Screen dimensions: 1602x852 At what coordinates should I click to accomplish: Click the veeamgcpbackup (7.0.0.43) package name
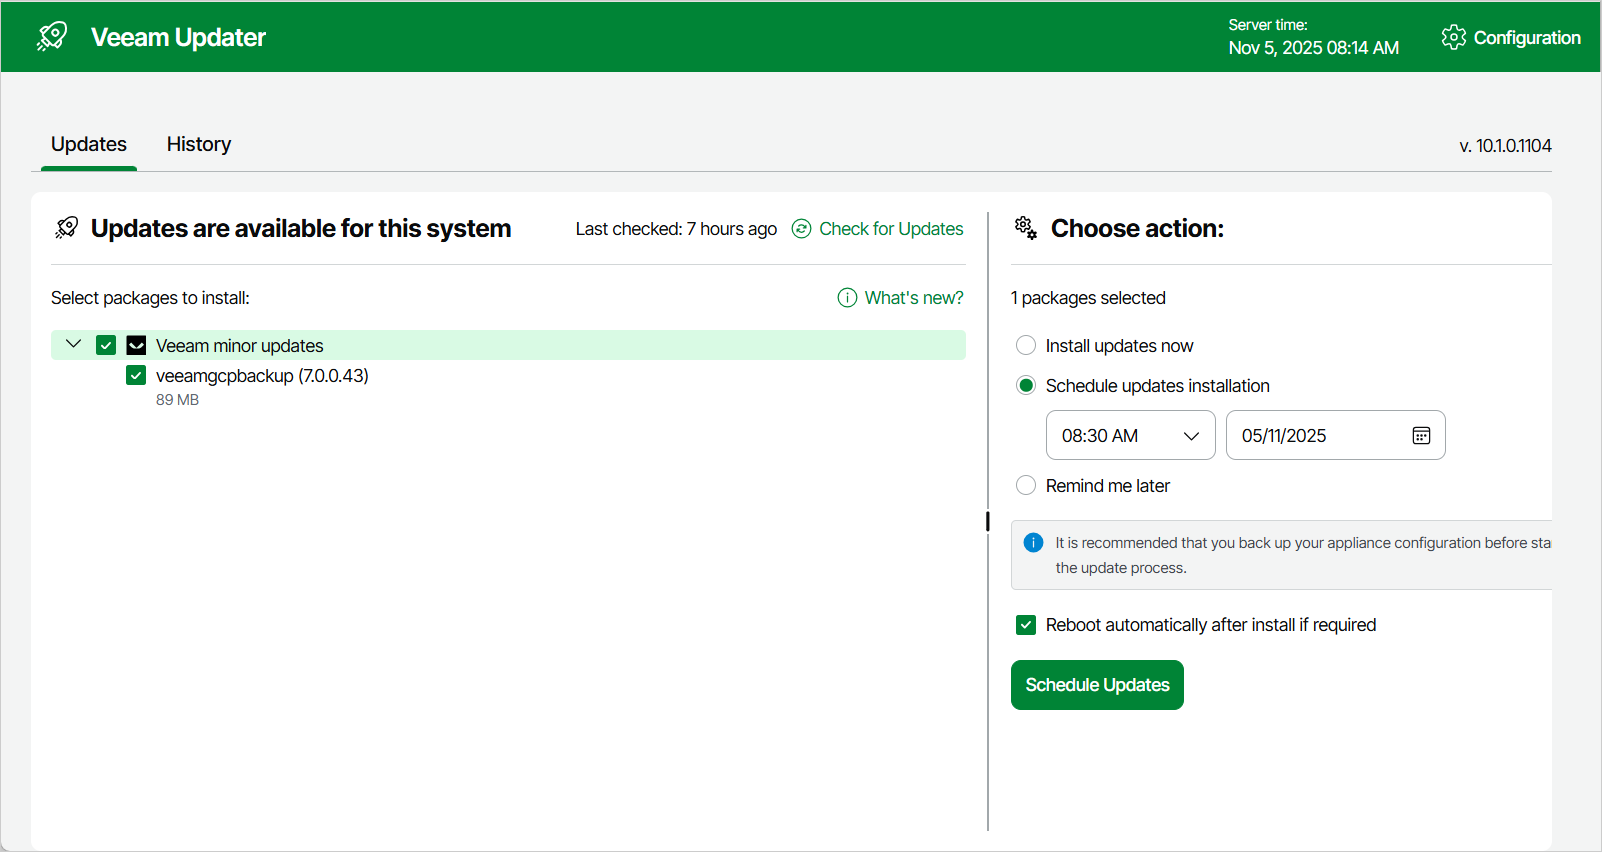[262, 376]
